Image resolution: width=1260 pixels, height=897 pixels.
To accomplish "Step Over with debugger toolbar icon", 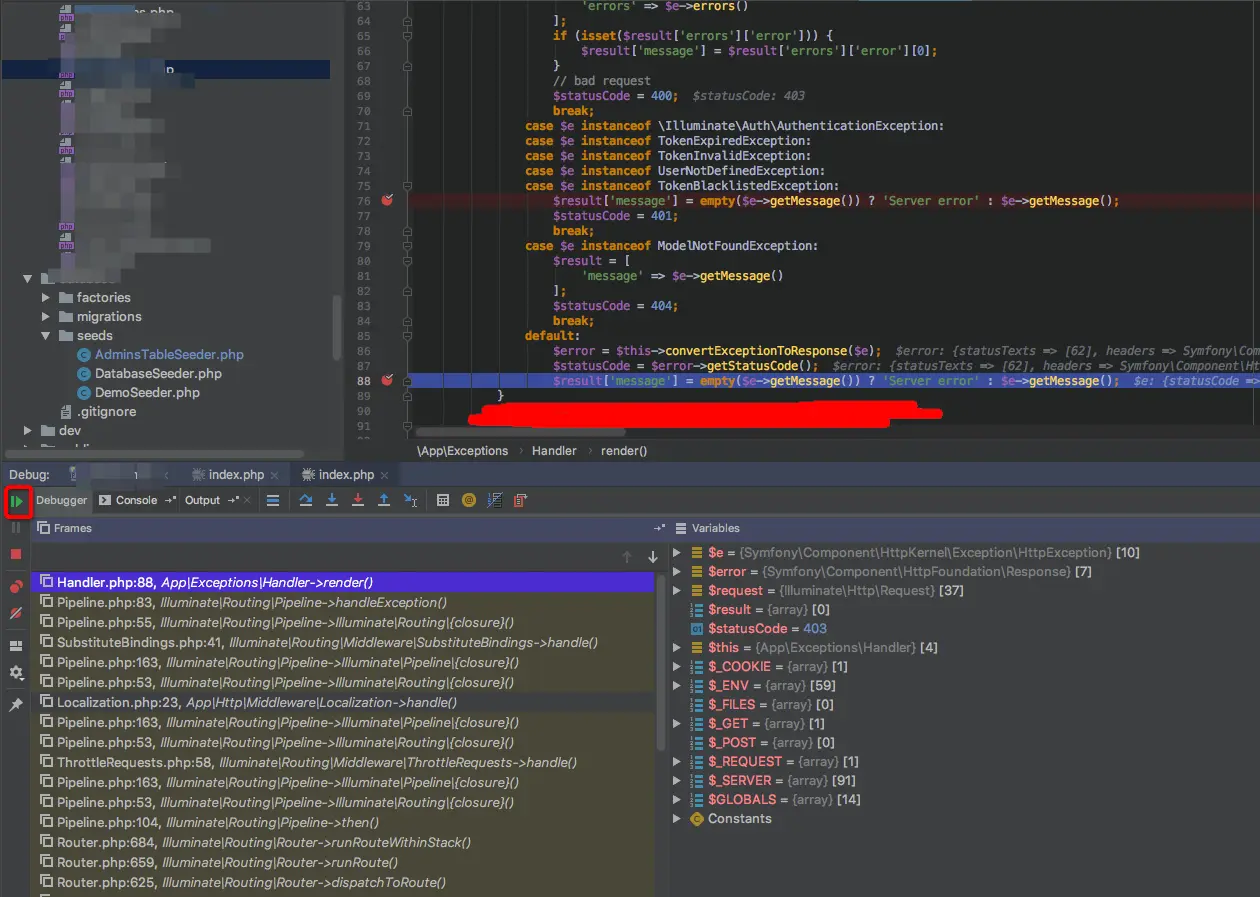I will click(306, 500).
